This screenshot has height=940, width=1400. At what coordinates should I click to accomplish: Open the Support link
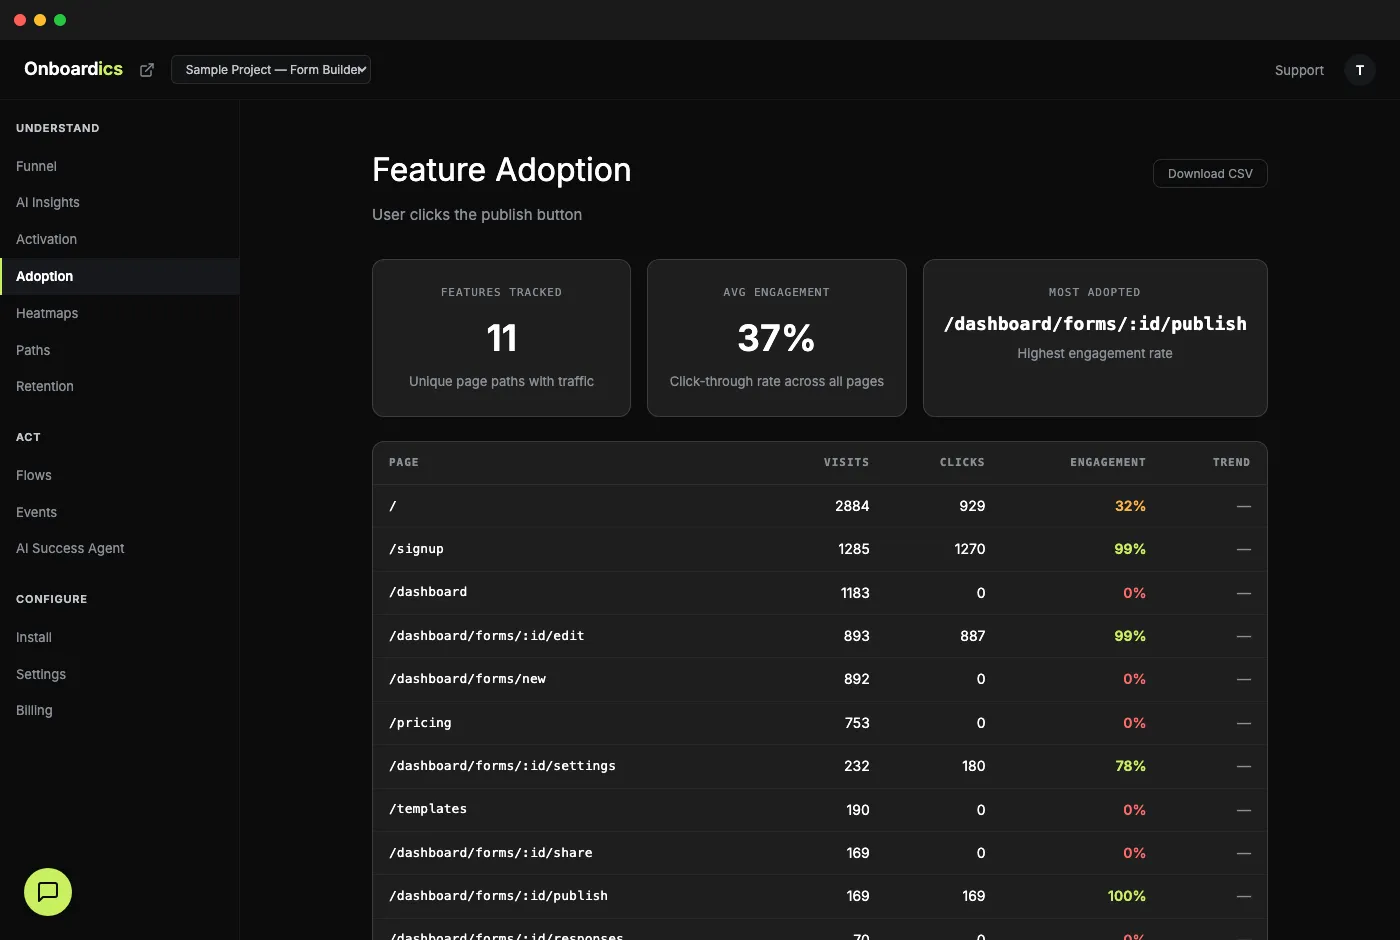tap(1298, 70)
